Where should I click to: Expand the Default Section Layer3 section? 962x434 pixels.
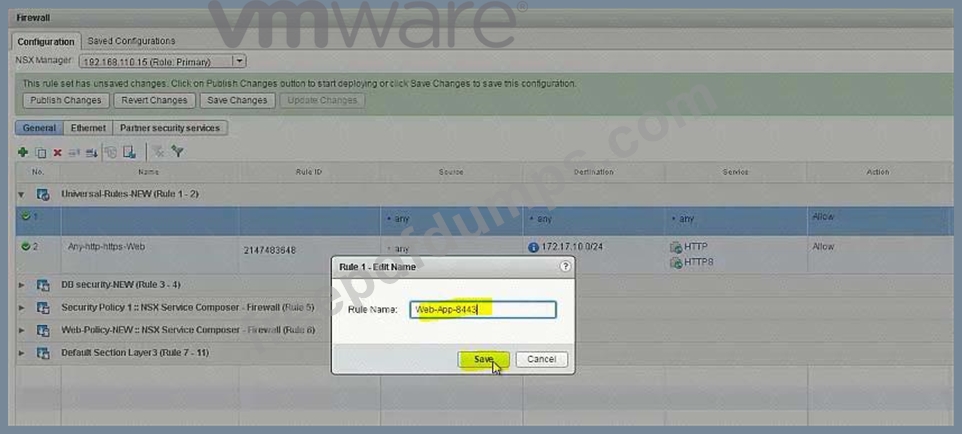tap(21, 354)
